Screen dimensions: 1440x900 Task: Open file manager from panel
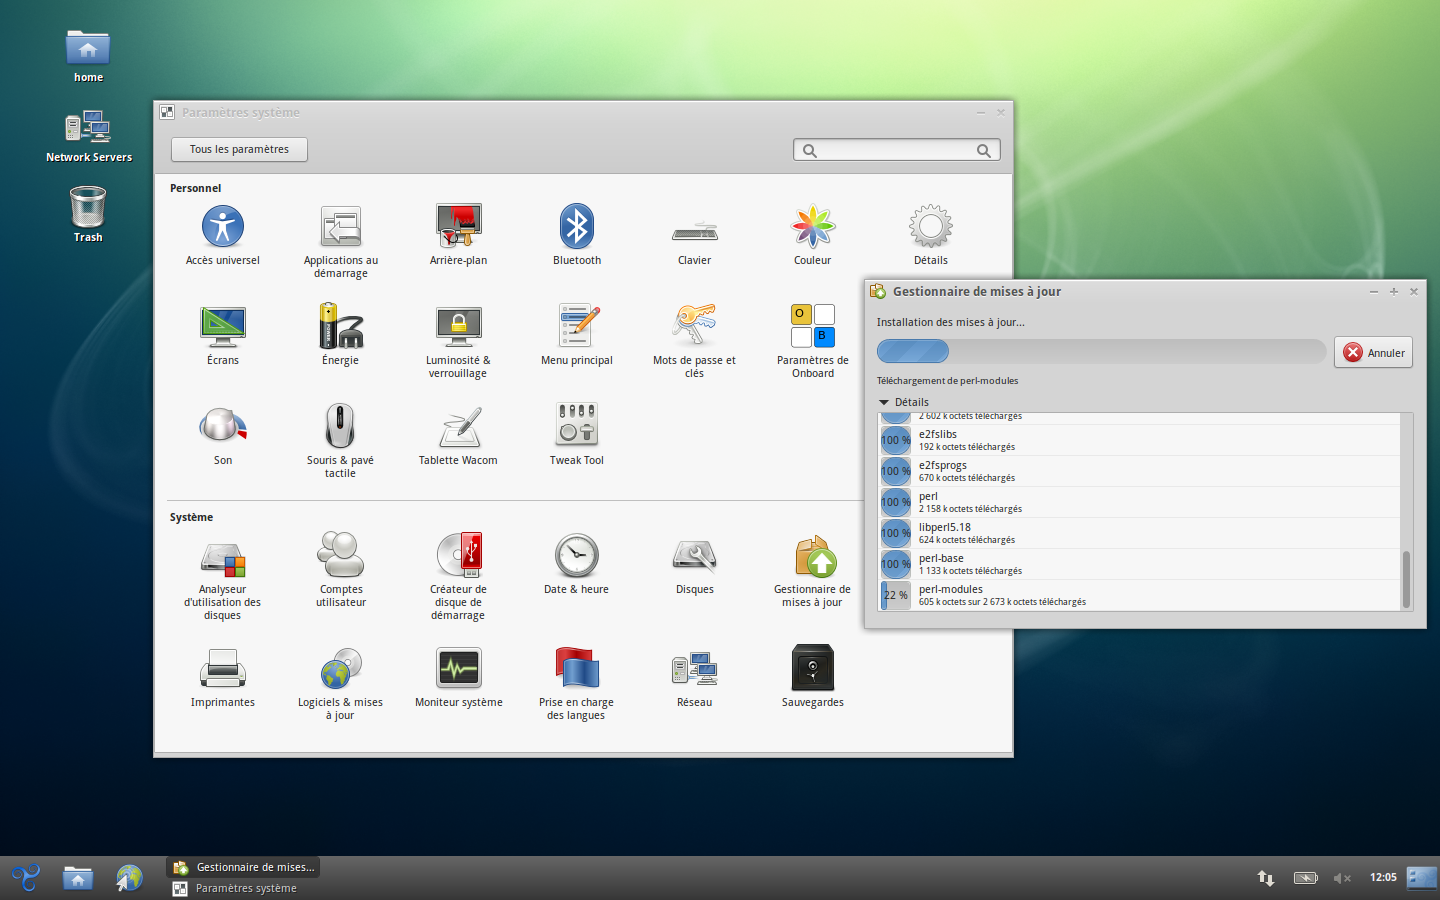(x=78, y=878)
